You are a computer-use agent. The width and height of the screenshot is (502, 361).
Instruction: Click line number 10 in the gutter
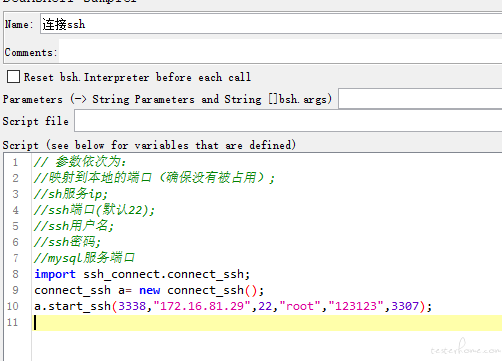(13, 306)
